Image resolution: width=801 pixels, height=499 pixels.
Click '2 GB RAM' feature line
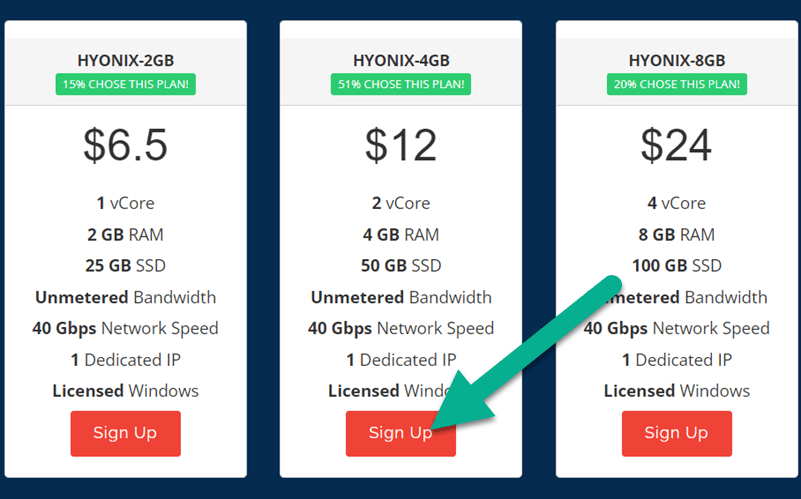125,235
